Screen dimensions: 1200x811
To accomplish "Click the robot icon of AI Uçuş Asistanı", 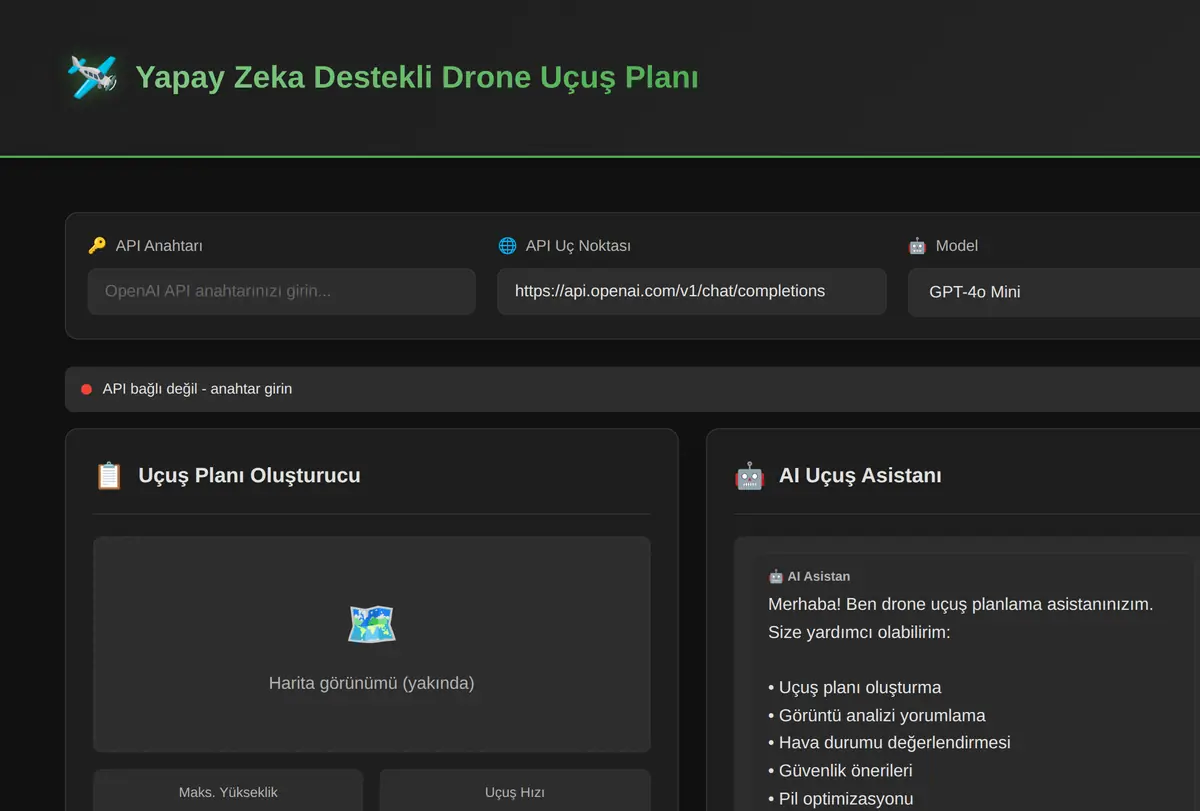I will point(750,475).
